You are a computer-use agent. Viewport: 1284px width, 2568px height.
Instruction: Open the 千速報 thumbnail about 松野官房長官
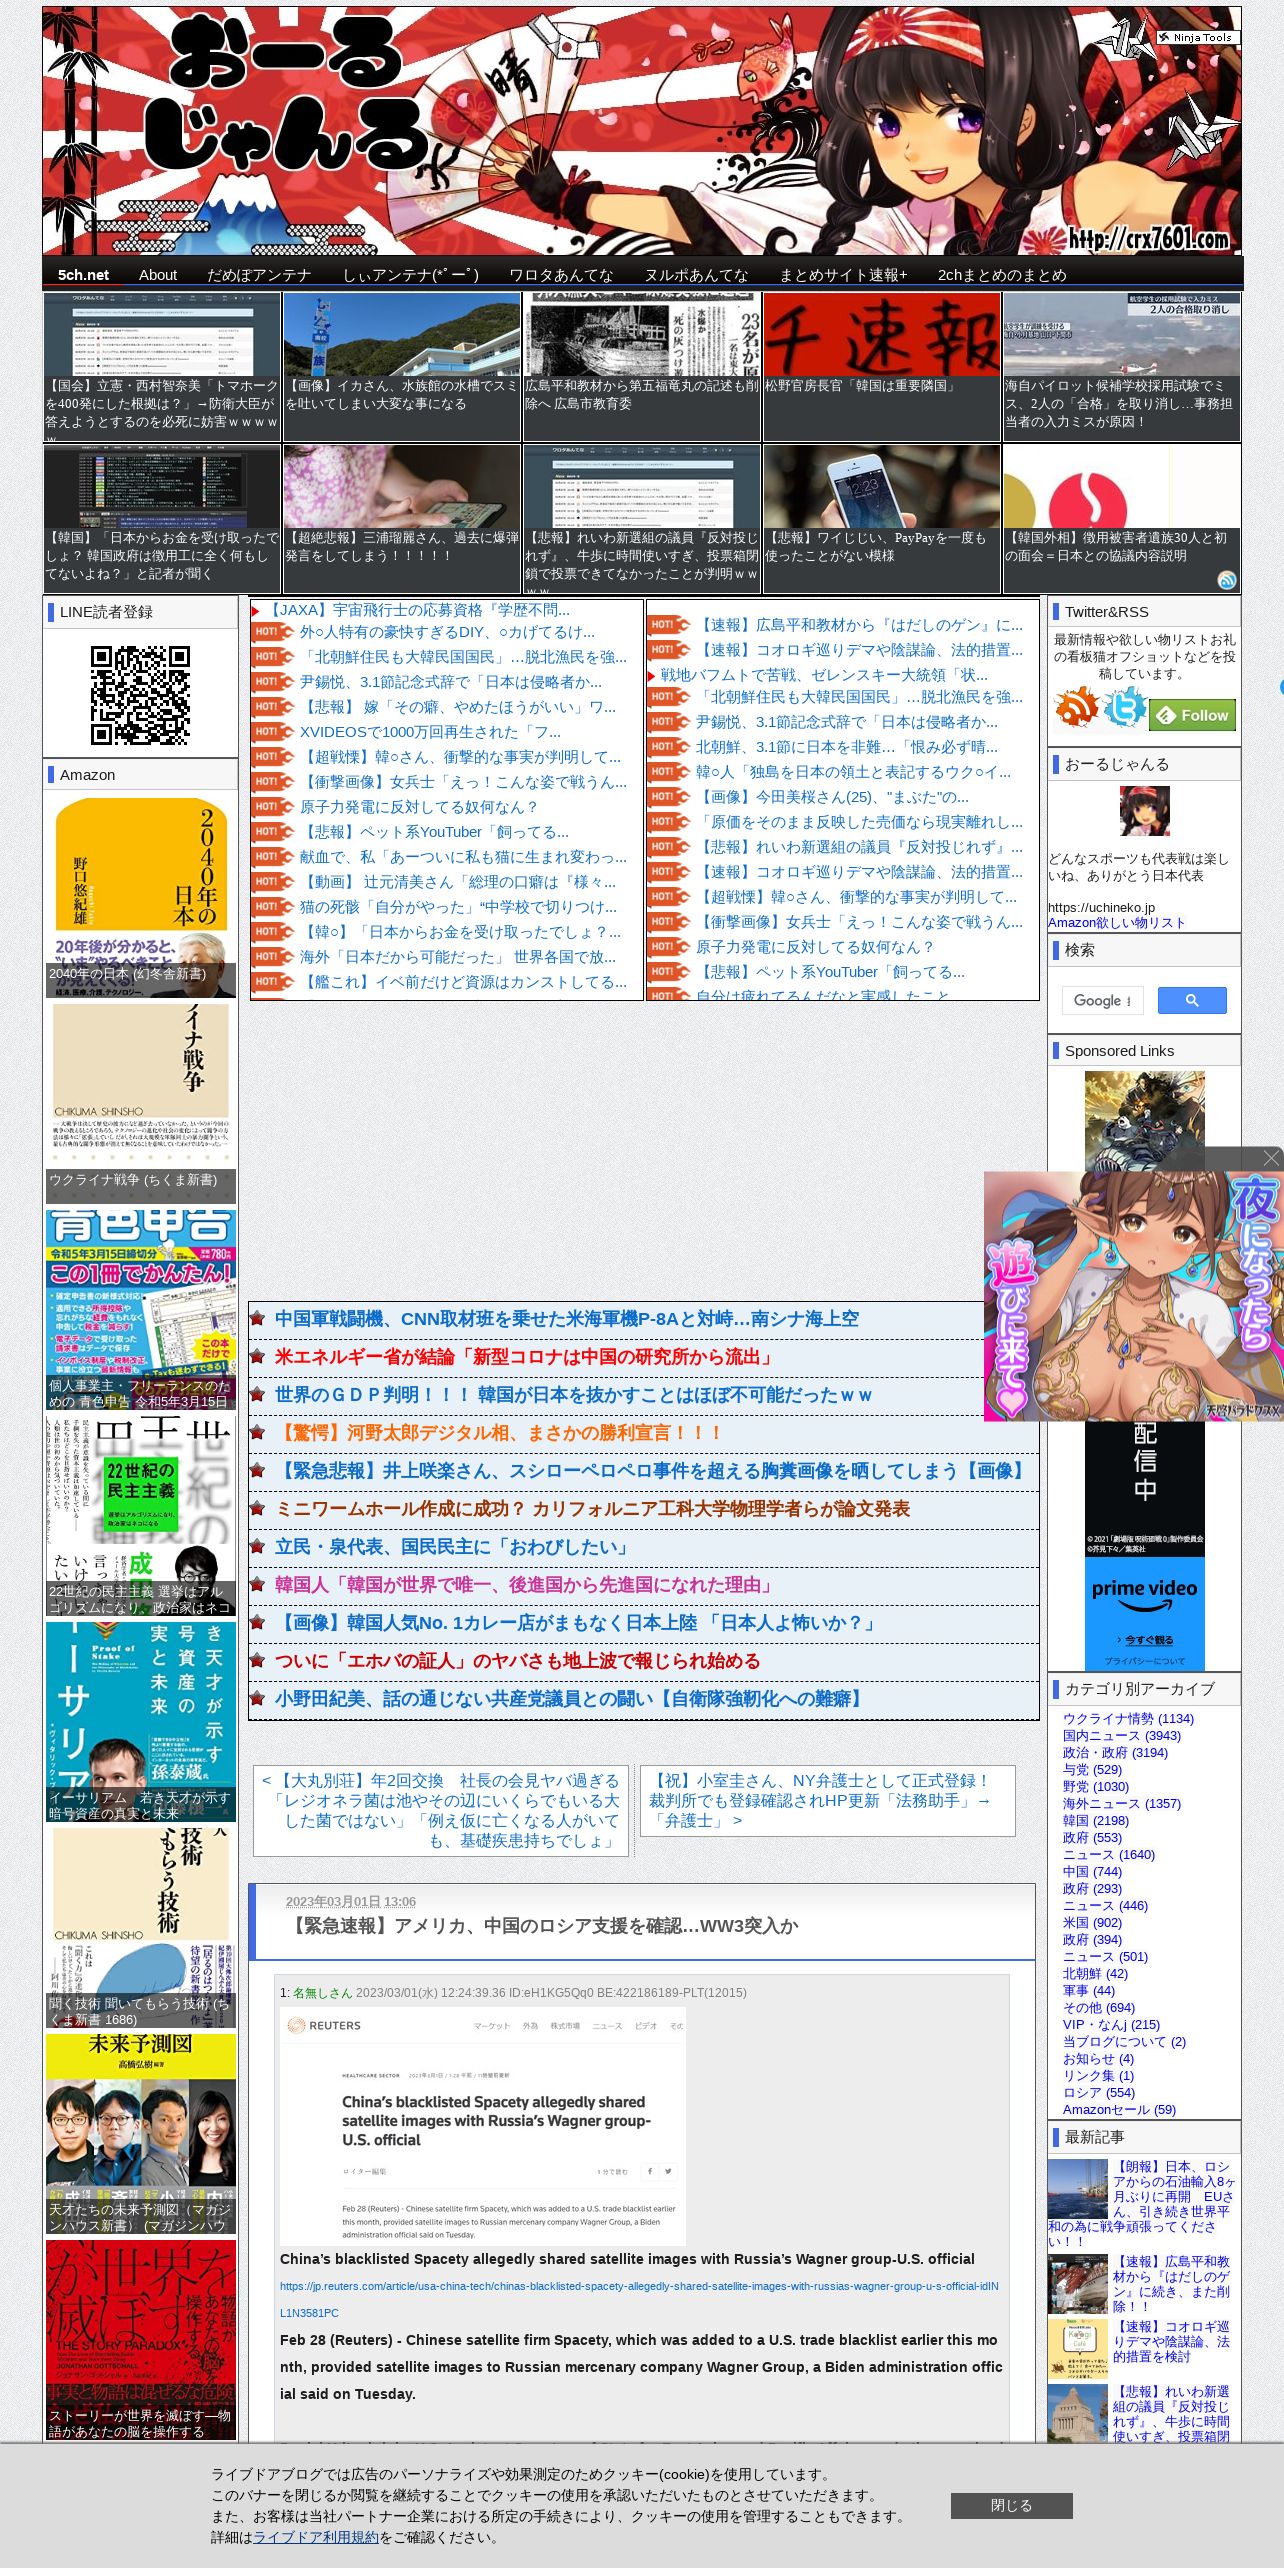tap(881, 366)
